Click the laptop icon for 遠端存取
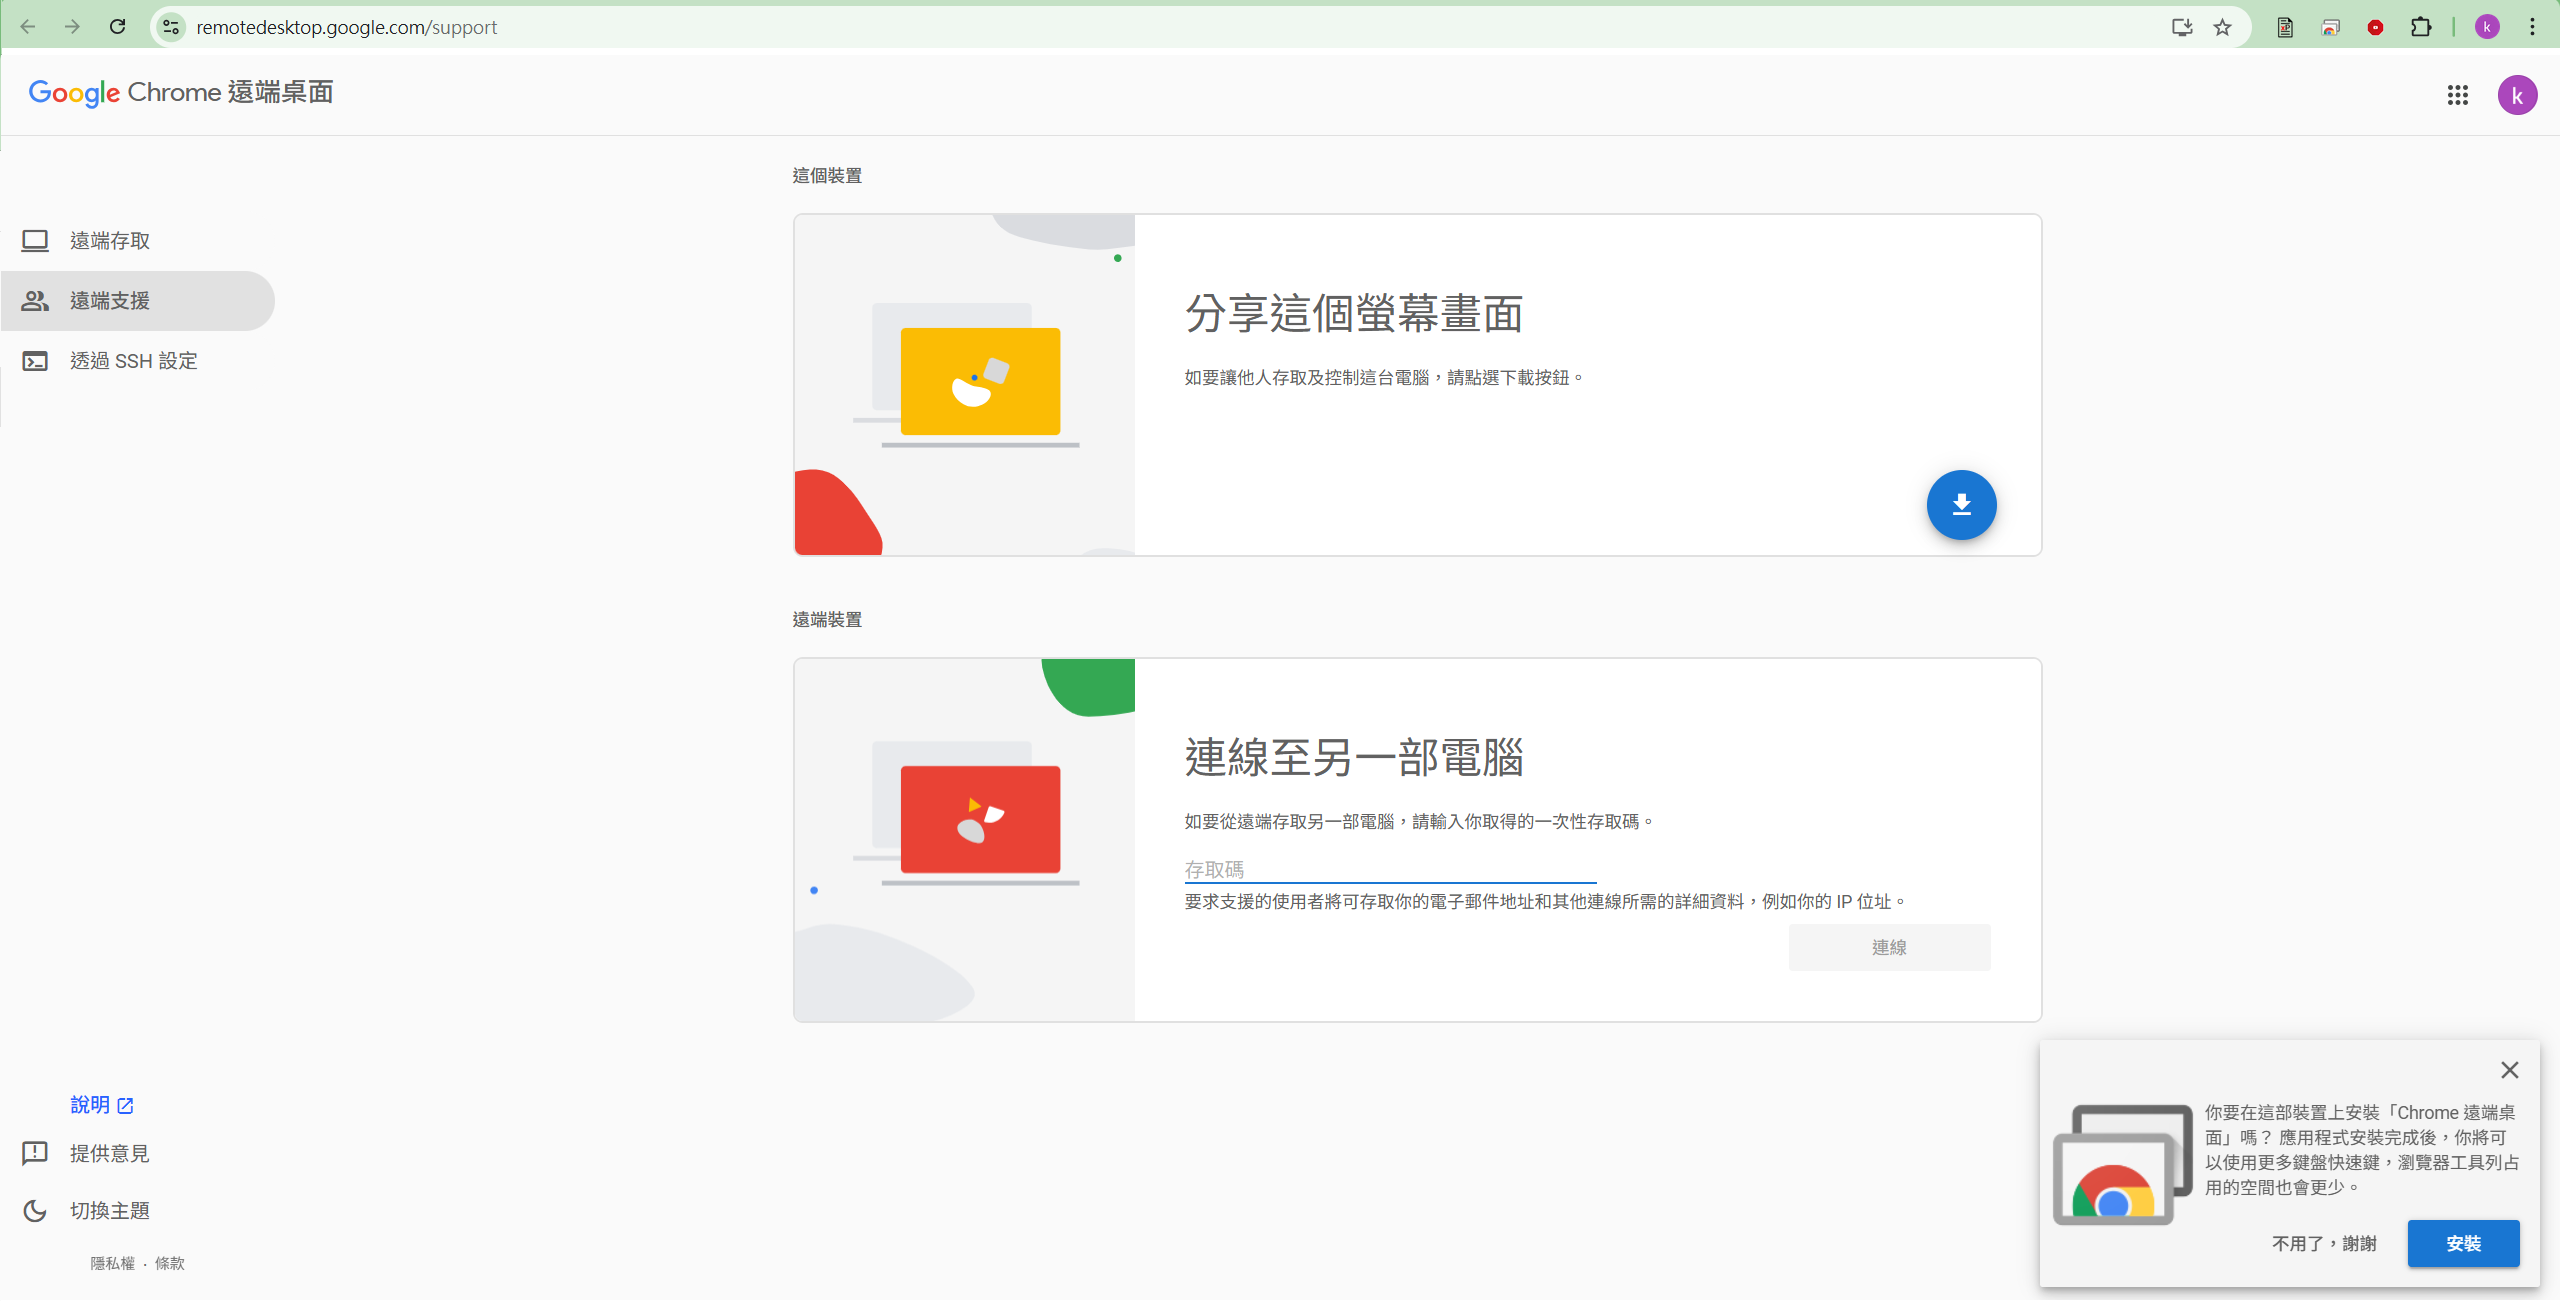 click(x=35, y=241)
